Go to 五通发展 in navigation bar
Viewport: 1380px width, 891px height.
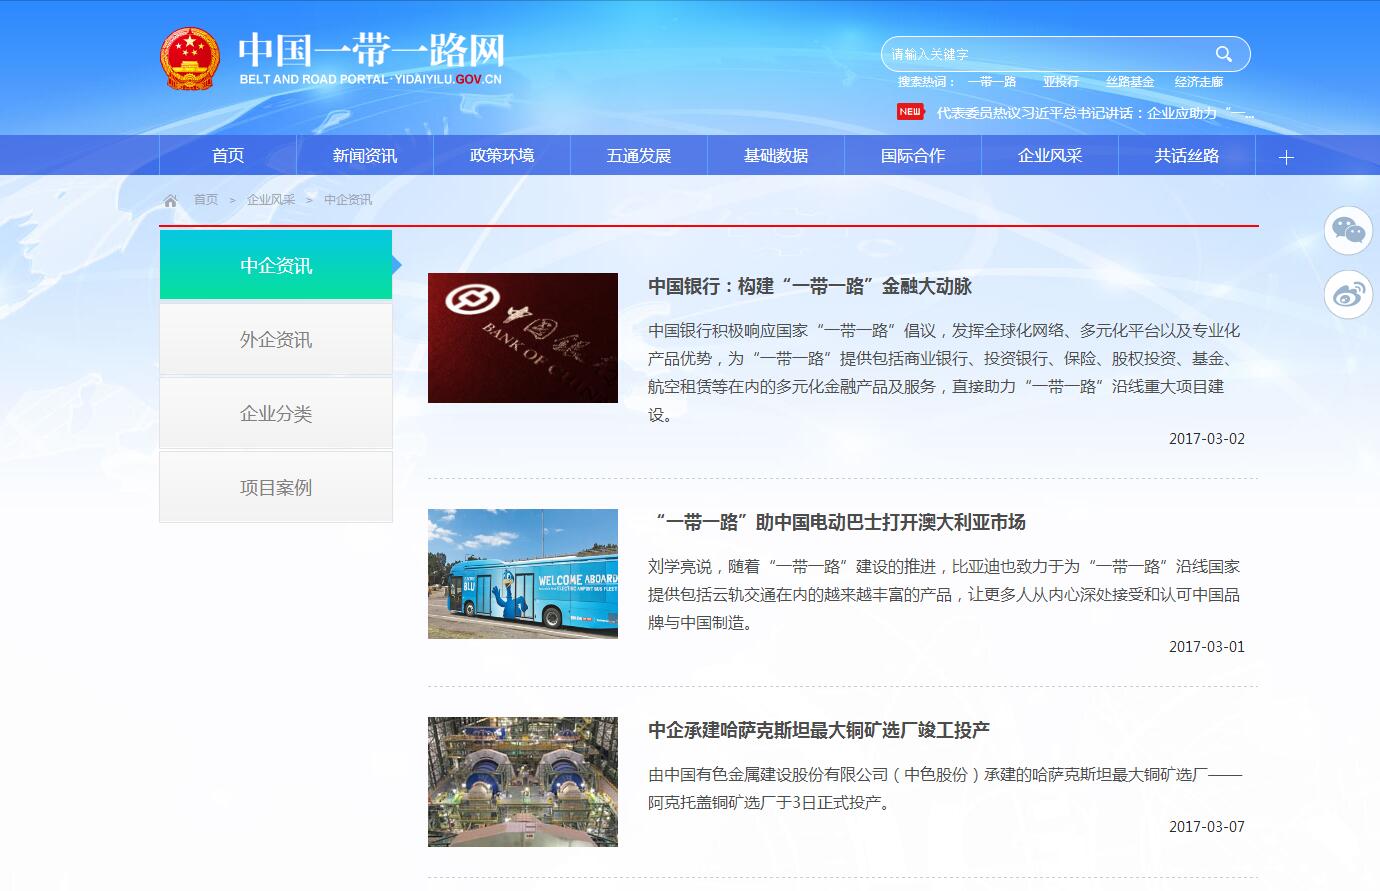(x=639, y=156)
